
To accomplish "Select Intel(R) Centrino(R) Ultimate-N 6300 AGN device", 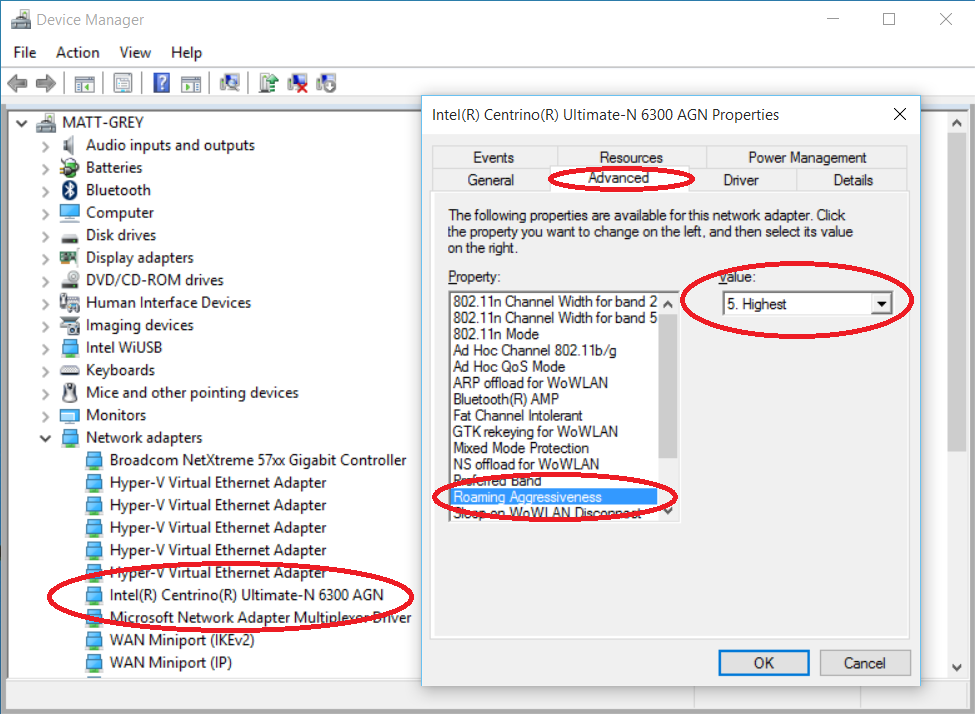I will click(x=246, y=595).
